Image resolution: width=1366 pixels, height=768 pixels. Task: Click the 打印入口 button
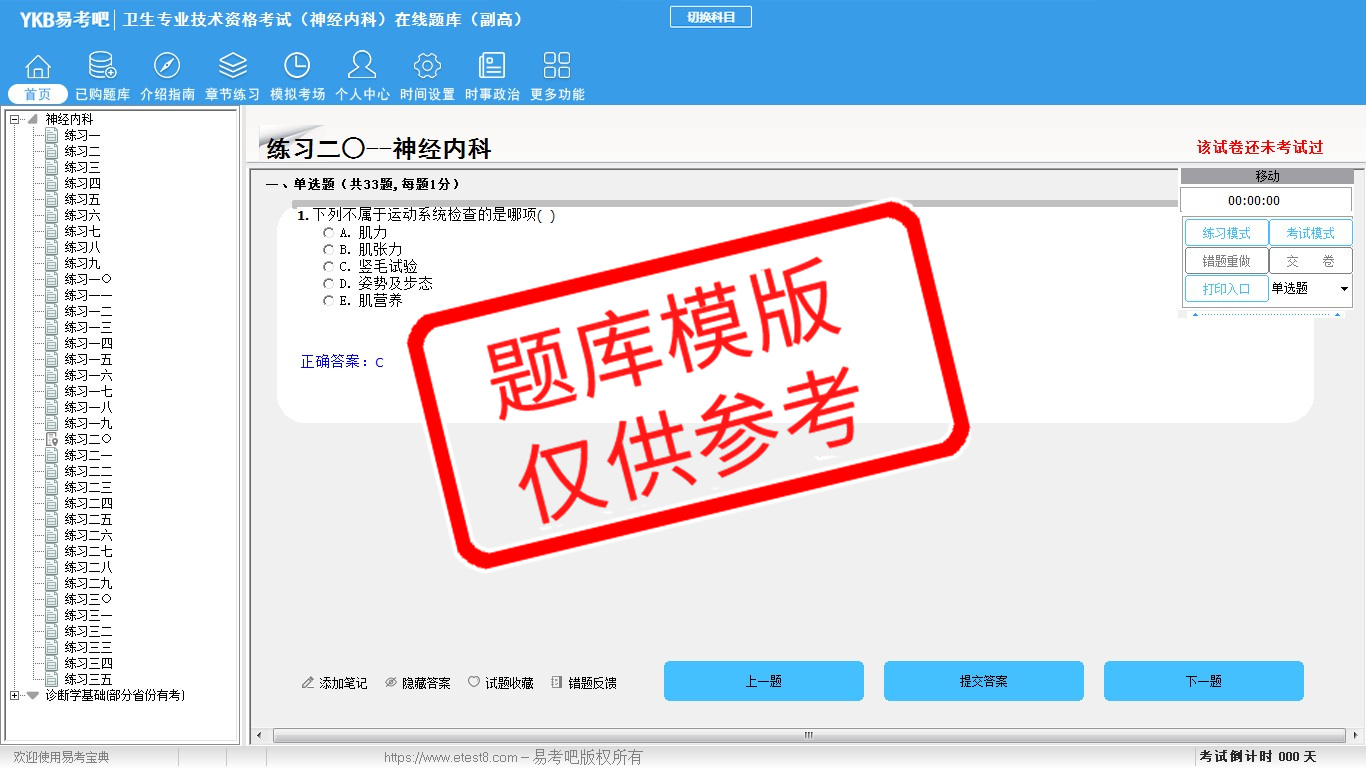click(1226, 289)
